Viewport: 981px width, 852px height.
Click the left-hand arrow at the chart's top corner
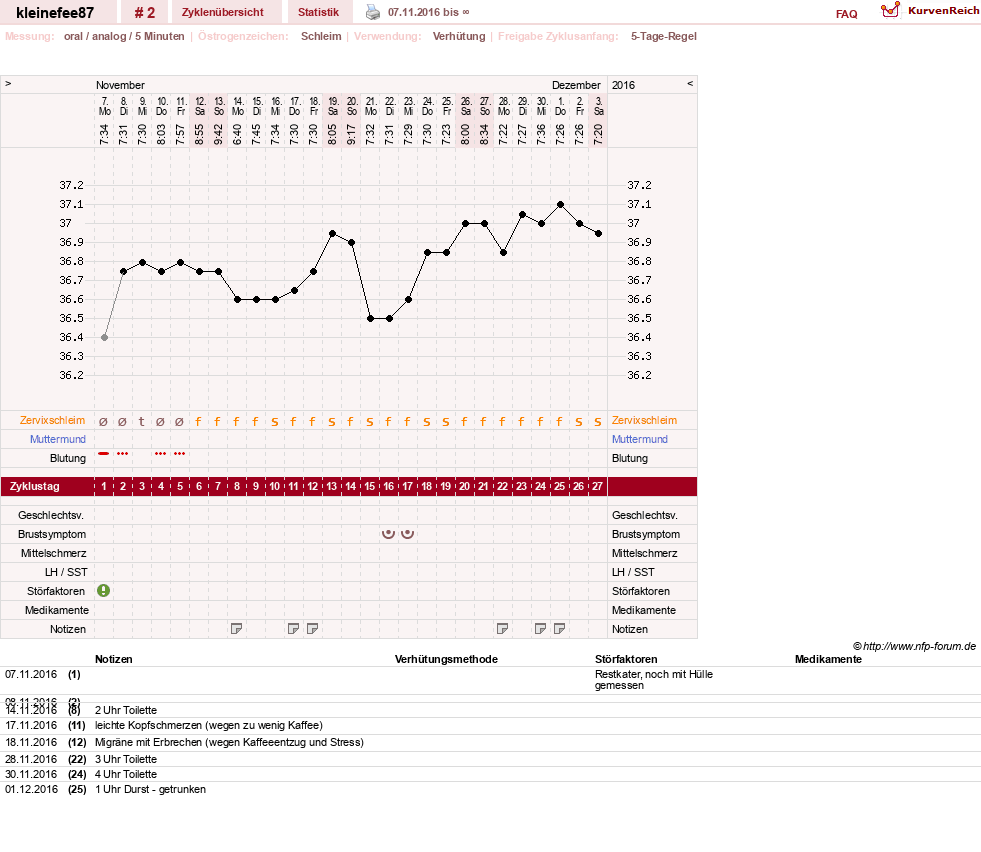point(8,83)
